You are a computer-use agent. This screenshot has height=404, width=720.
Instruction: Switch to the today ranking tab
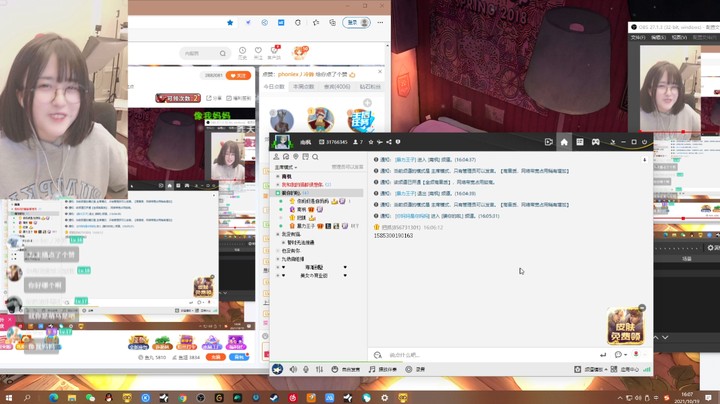(274, 87)
